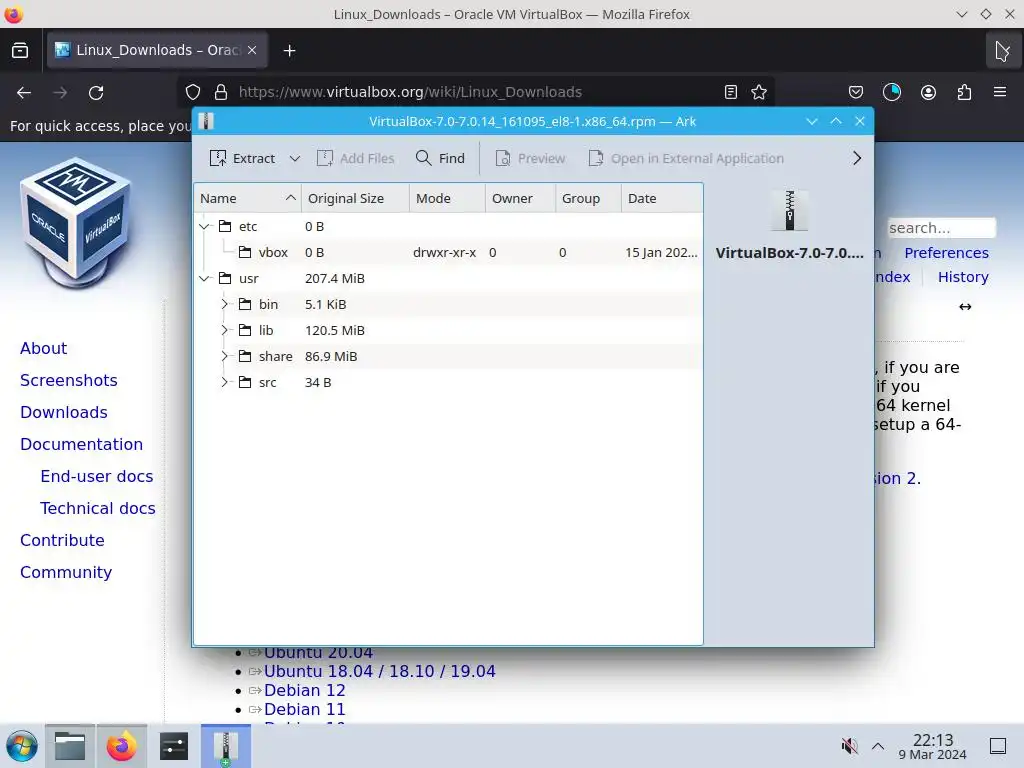The height and width of the screenshot is (768, 1024).
Task: Expand the lib folder
Action: coord(224,330)
